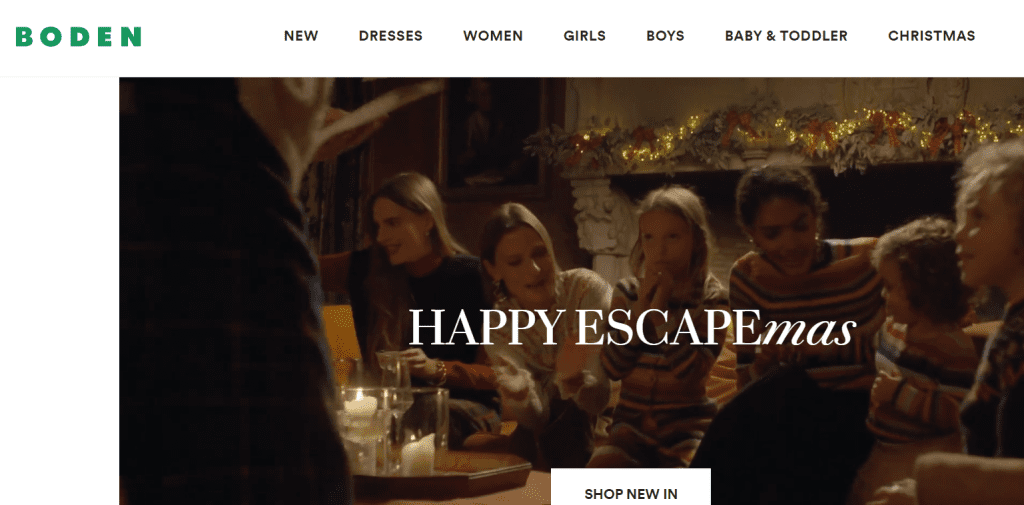
Task: Click the framed painting on the wall
Action: pos(494,137)
